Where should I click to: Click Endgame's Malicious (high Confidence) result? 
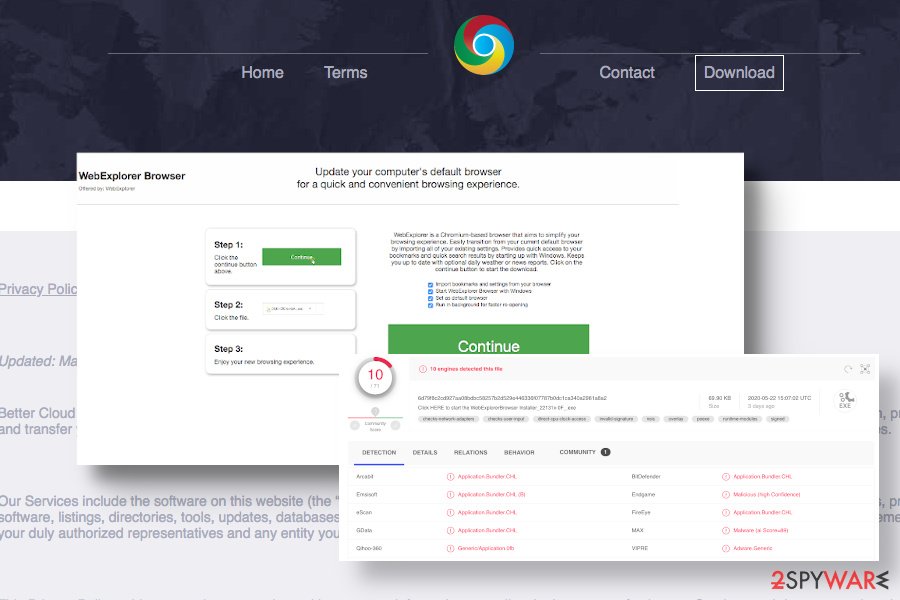click(766, 494)
